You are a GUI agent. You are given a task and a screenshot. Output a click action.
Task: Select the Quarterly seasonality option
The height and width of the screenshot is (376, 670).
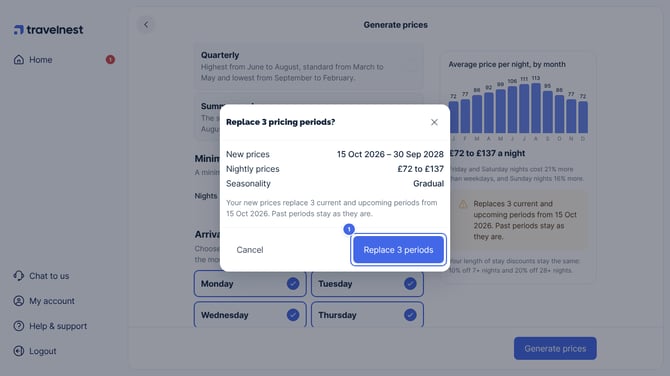pyautogui.click(x=309, y=66)
